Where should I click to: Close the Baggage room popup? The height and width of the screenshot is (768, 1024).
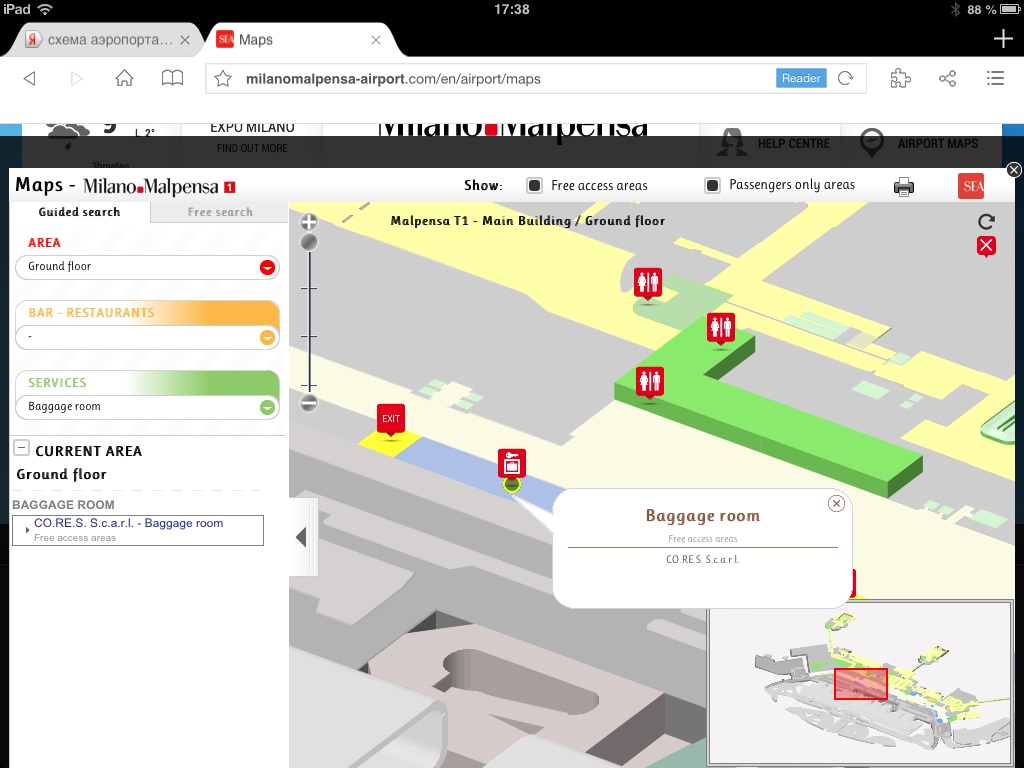click(836, 504)
